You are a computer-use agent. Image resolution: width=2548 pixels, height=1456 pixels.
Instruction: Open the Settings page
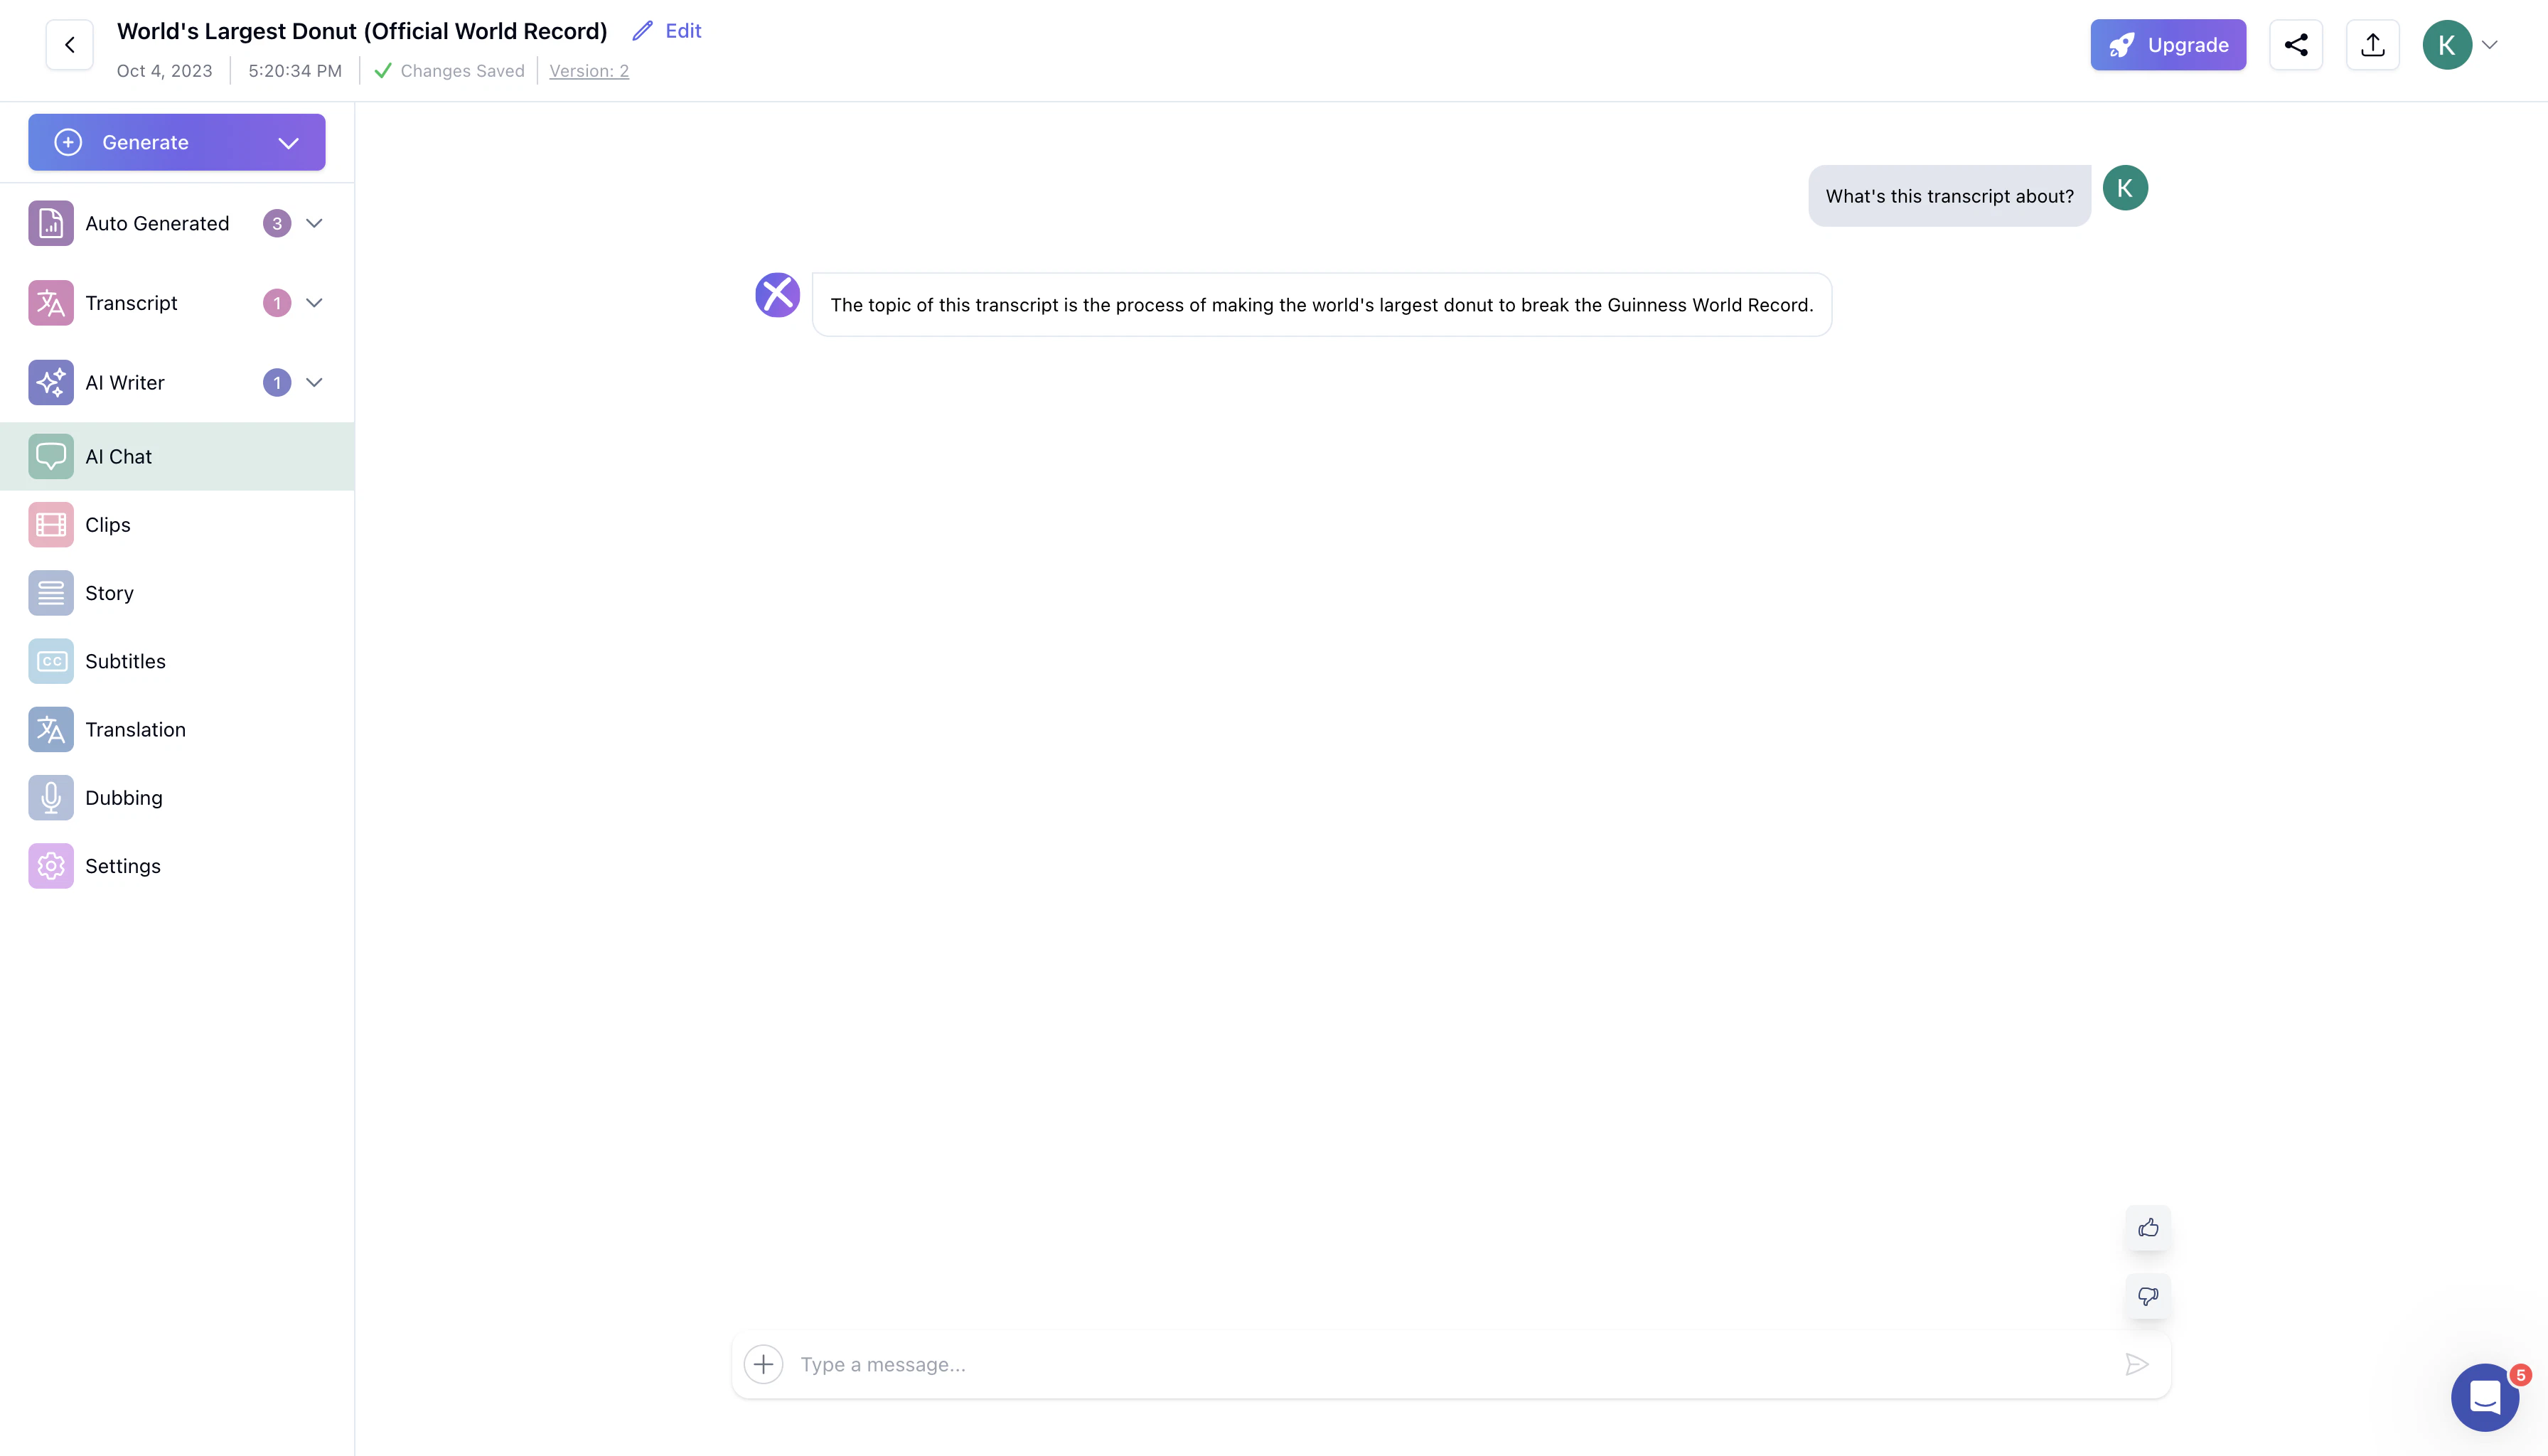pyautogui.click(x=122, y=865)
